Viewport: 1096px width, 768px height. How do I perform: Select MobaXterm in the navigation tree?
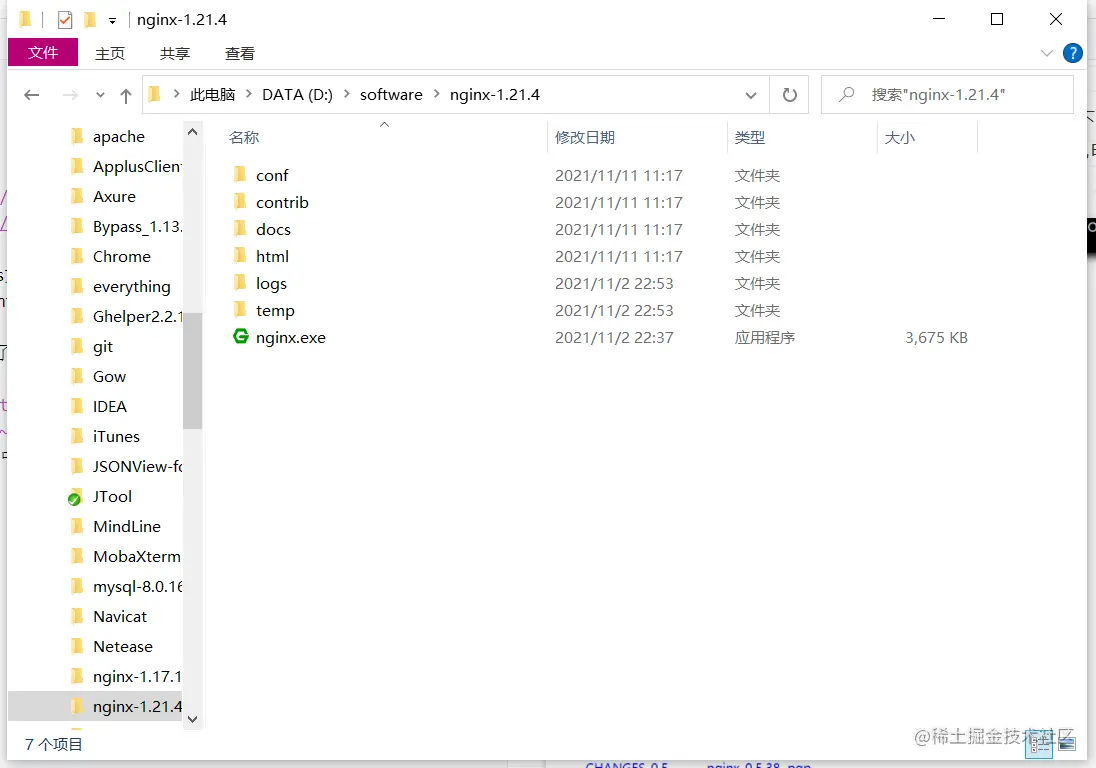coord(136,557)
